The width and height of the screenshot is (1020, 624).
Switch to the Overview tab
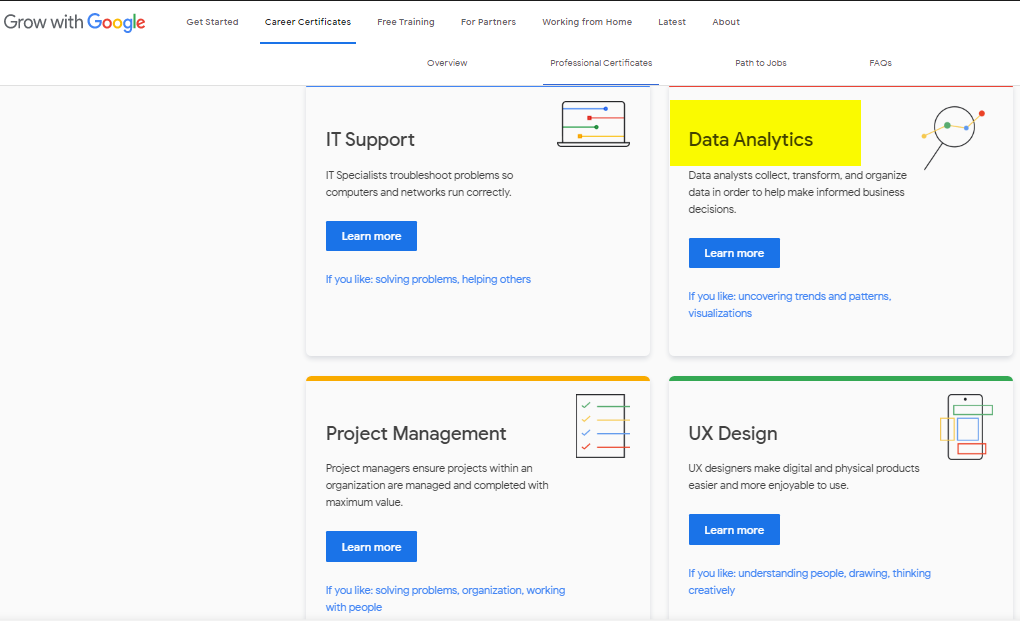coord(447,63)
